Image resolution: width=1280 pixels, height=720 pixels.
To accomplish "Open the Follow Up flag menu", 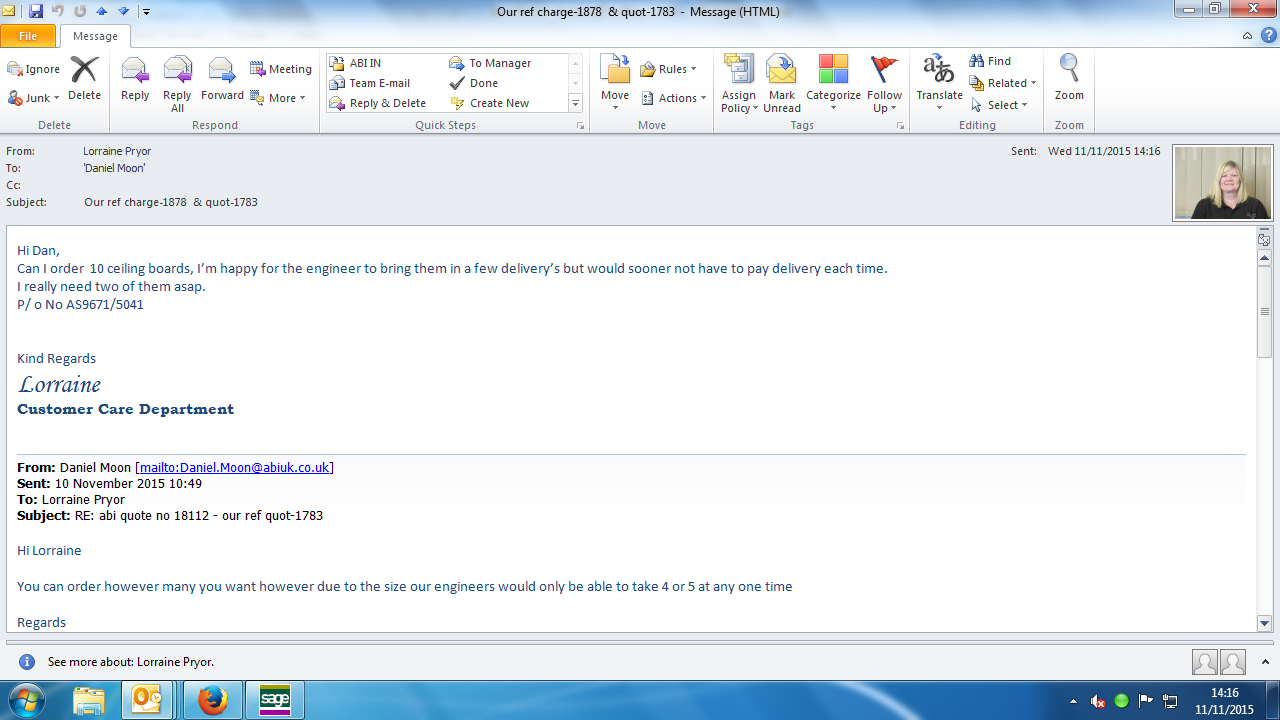I will [884, 84].
